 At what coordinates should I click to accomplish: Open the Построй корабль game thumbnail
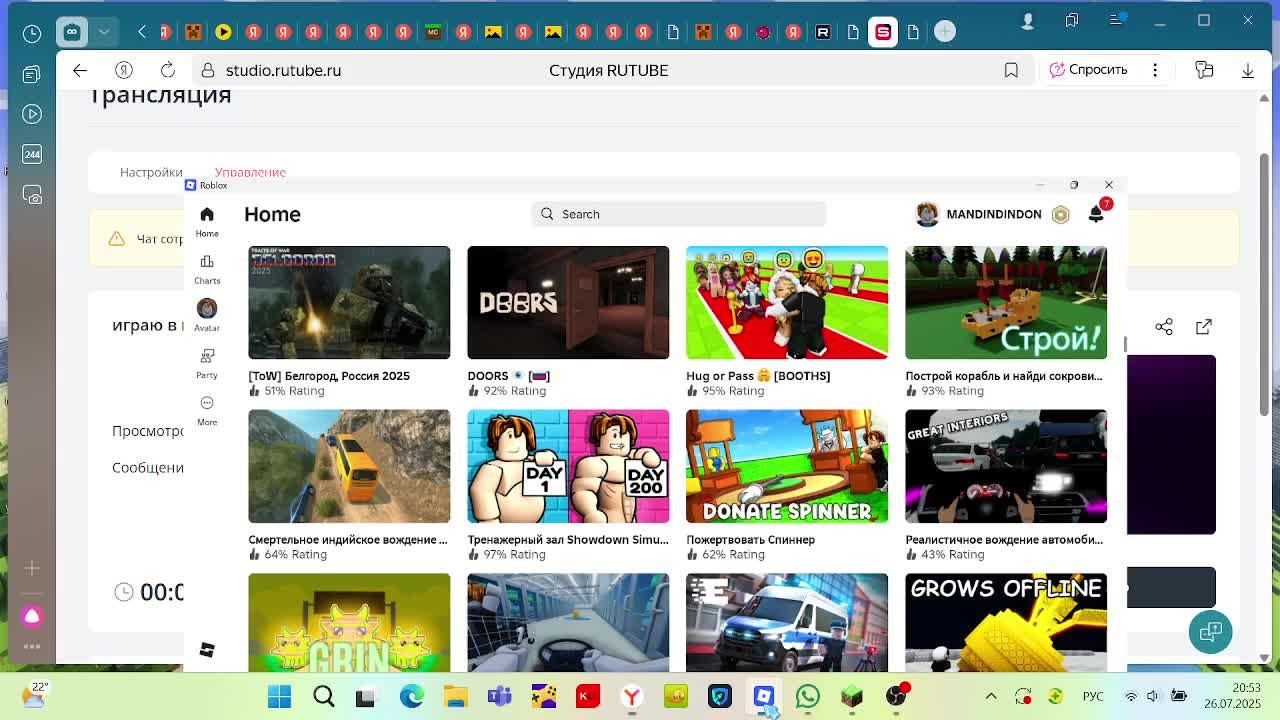1006,302
